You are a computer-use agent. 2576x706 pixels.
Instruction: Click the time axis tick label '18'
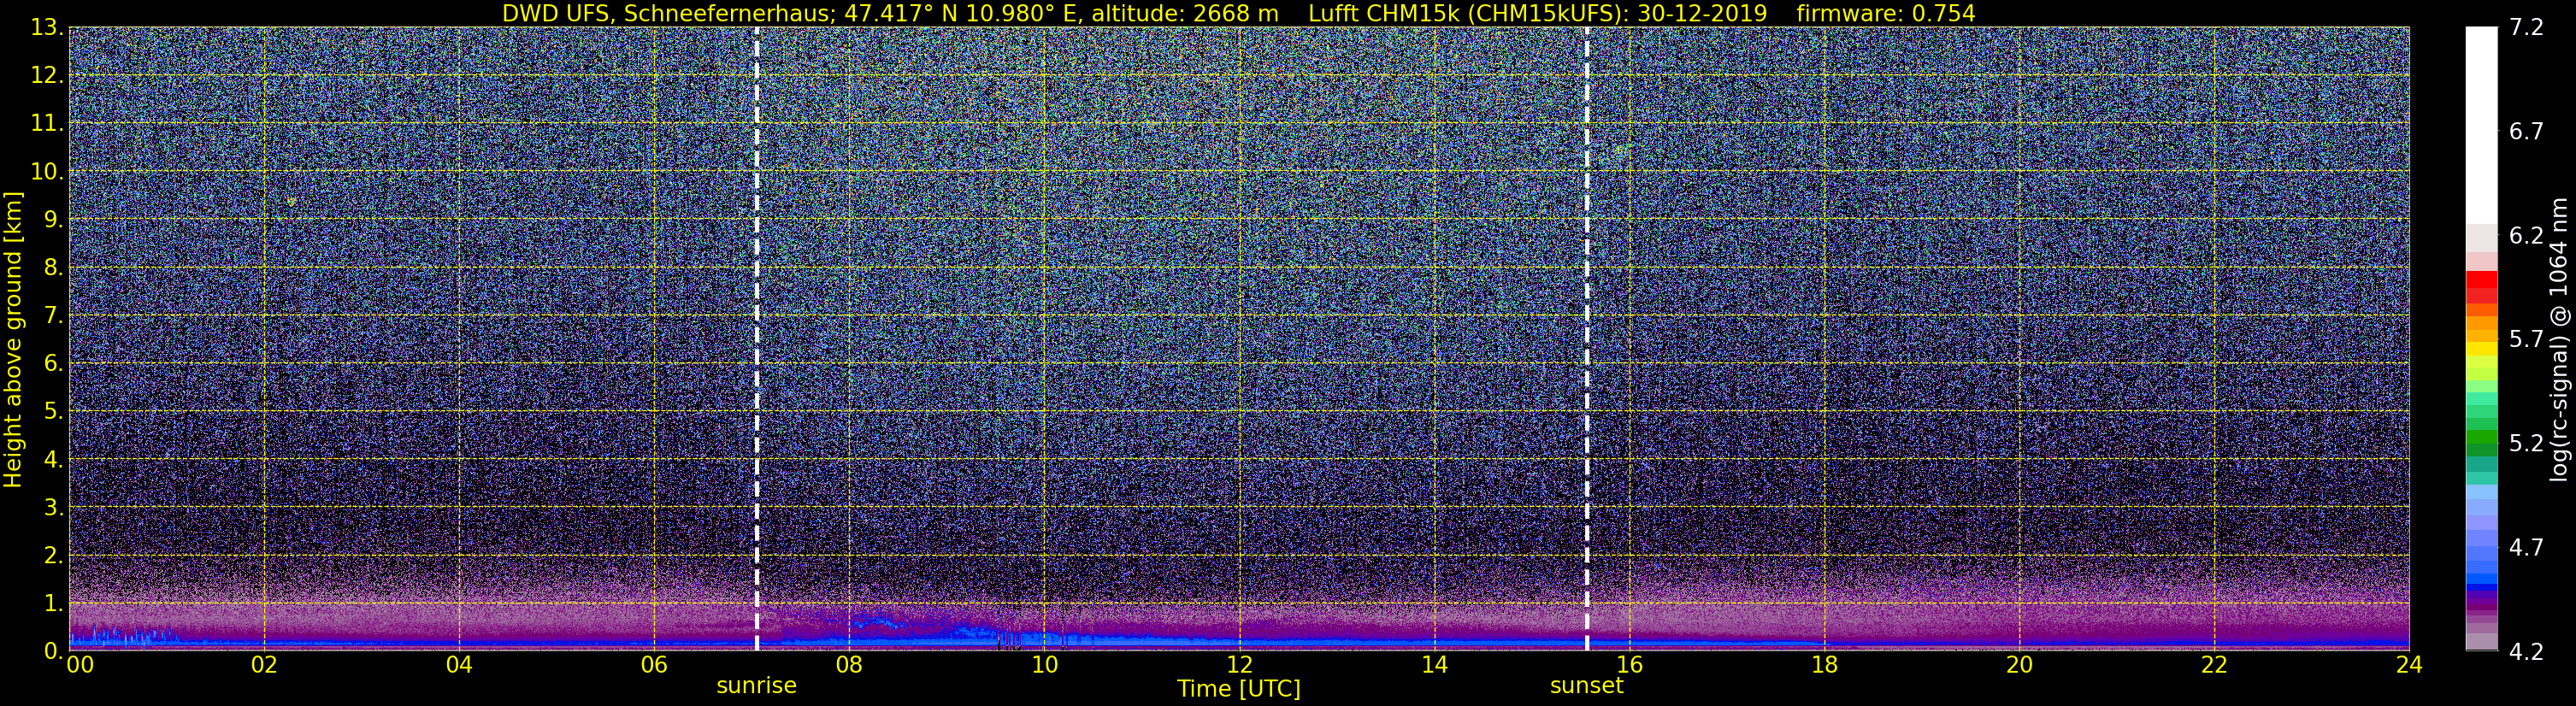pos(1824,666)
